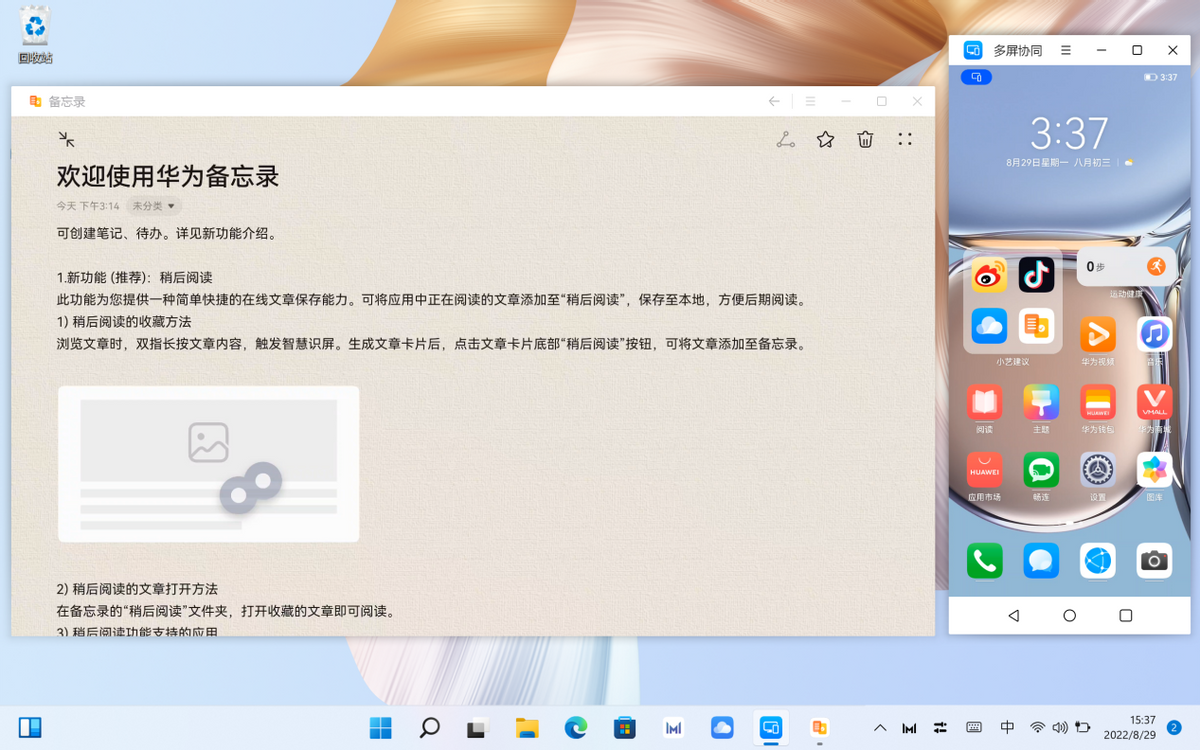Screen dimensions: 1200x750
Task: Tap the phone's home navigation circle
Action: pyautogui.click(x=1069, y=616)
